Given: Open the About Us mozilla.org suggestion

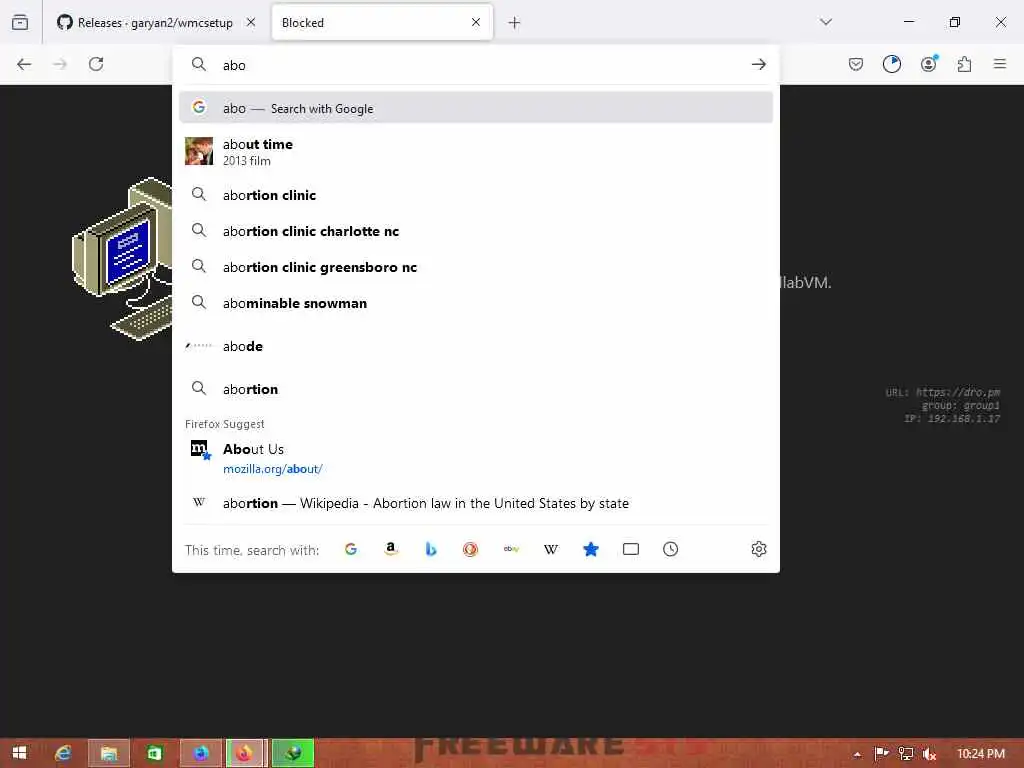Looking at the screenshot, I should (475, 458).
